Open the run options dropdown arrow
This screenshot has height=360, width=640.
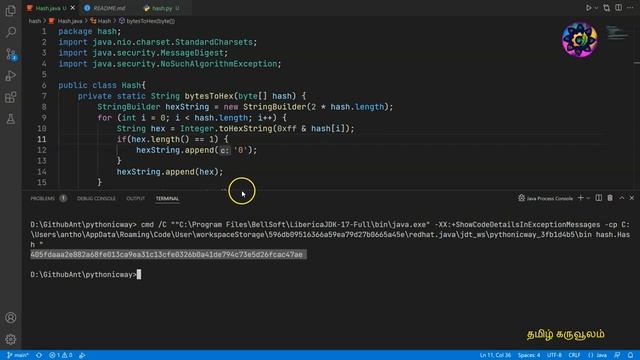pyautogui.click(x=596, y=8)
